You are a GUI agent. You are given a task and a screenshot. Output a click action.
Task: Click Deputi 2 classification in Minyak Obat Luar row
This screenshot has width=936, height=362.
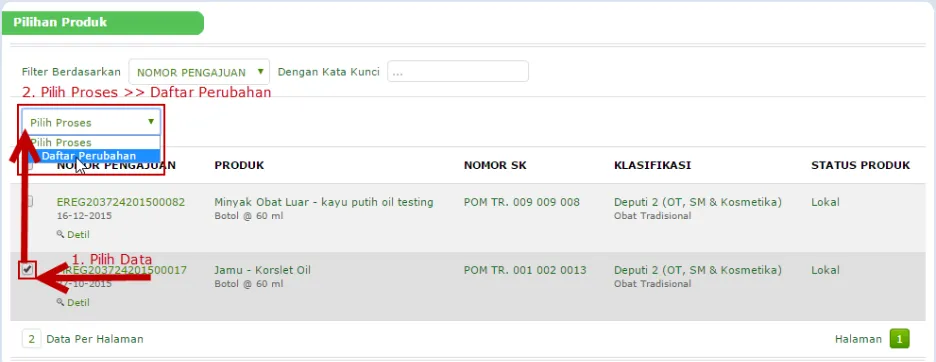(698, 203)
